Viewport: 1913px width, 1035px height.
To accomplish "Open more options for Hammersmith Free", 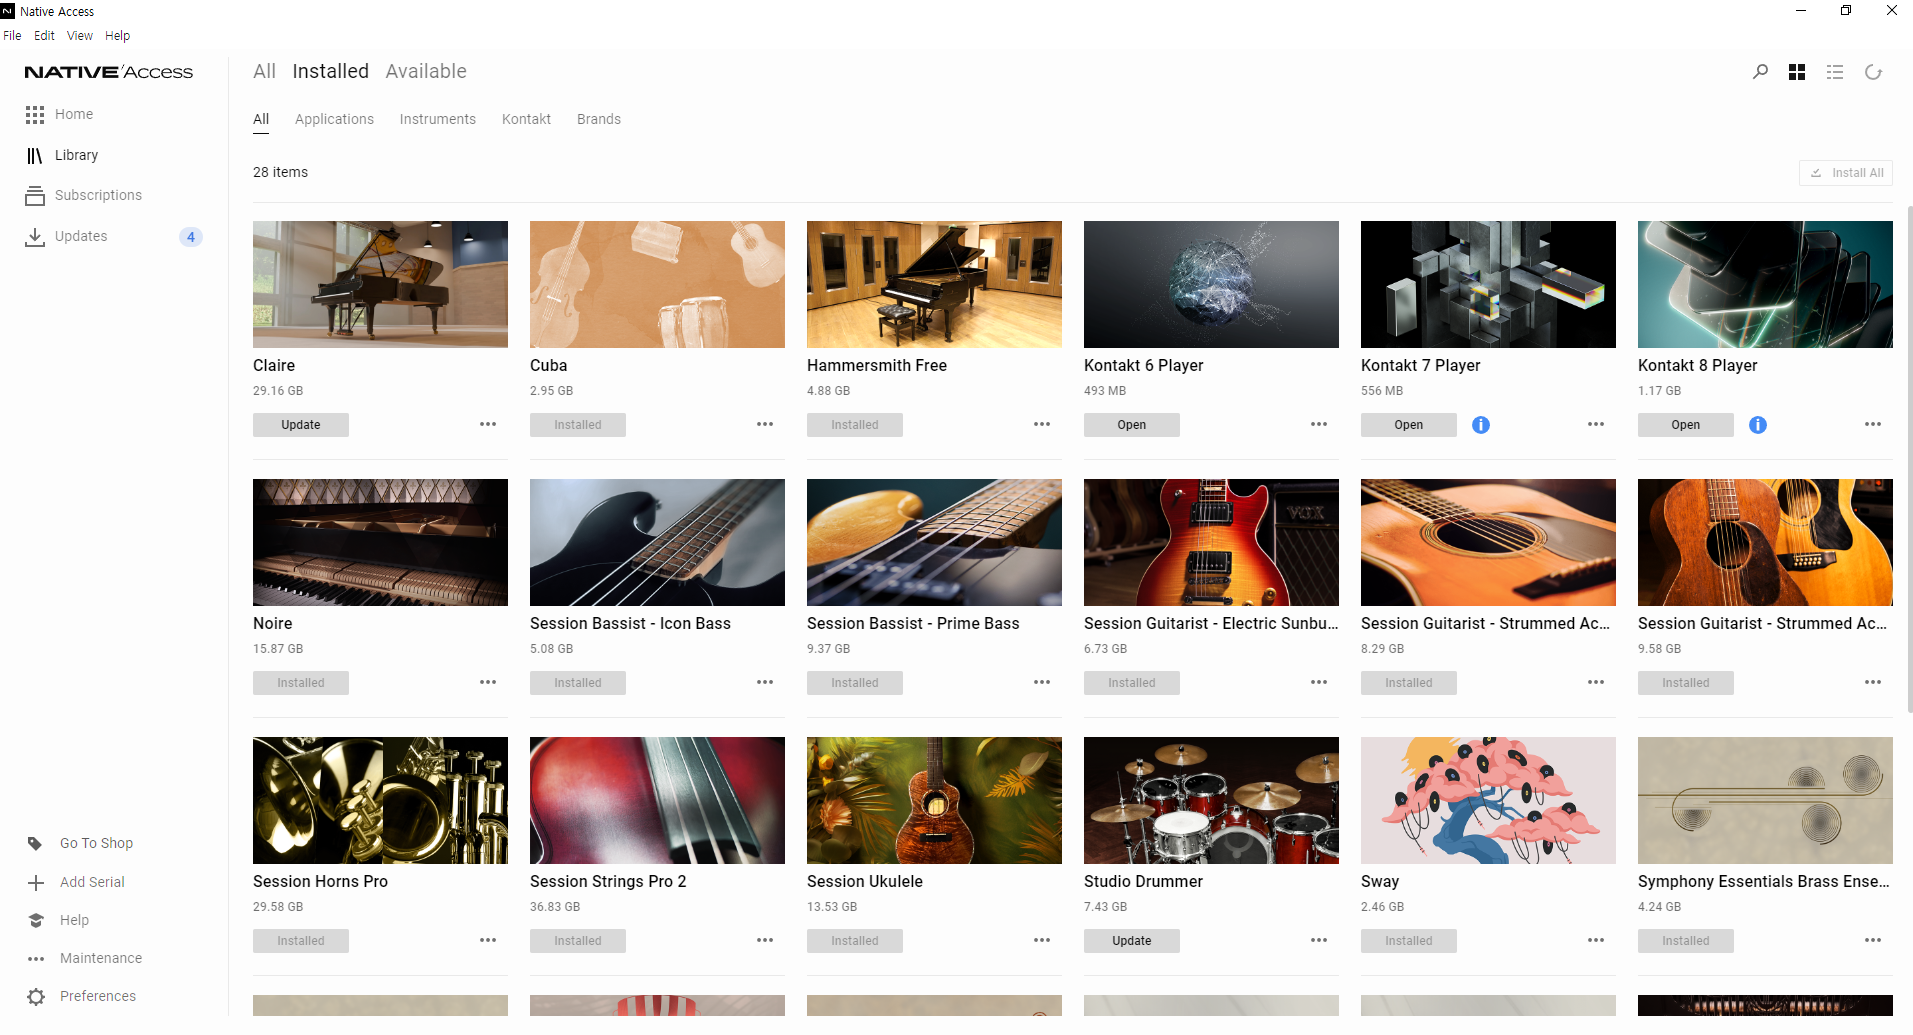I will tap(1042, 424).
